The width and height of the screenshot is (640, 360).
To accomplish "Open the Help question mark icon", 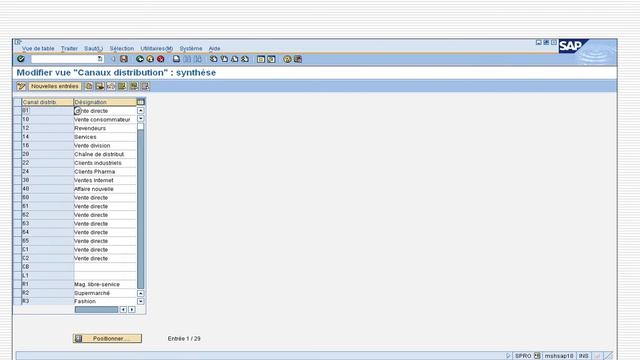I will coord(287,59).
